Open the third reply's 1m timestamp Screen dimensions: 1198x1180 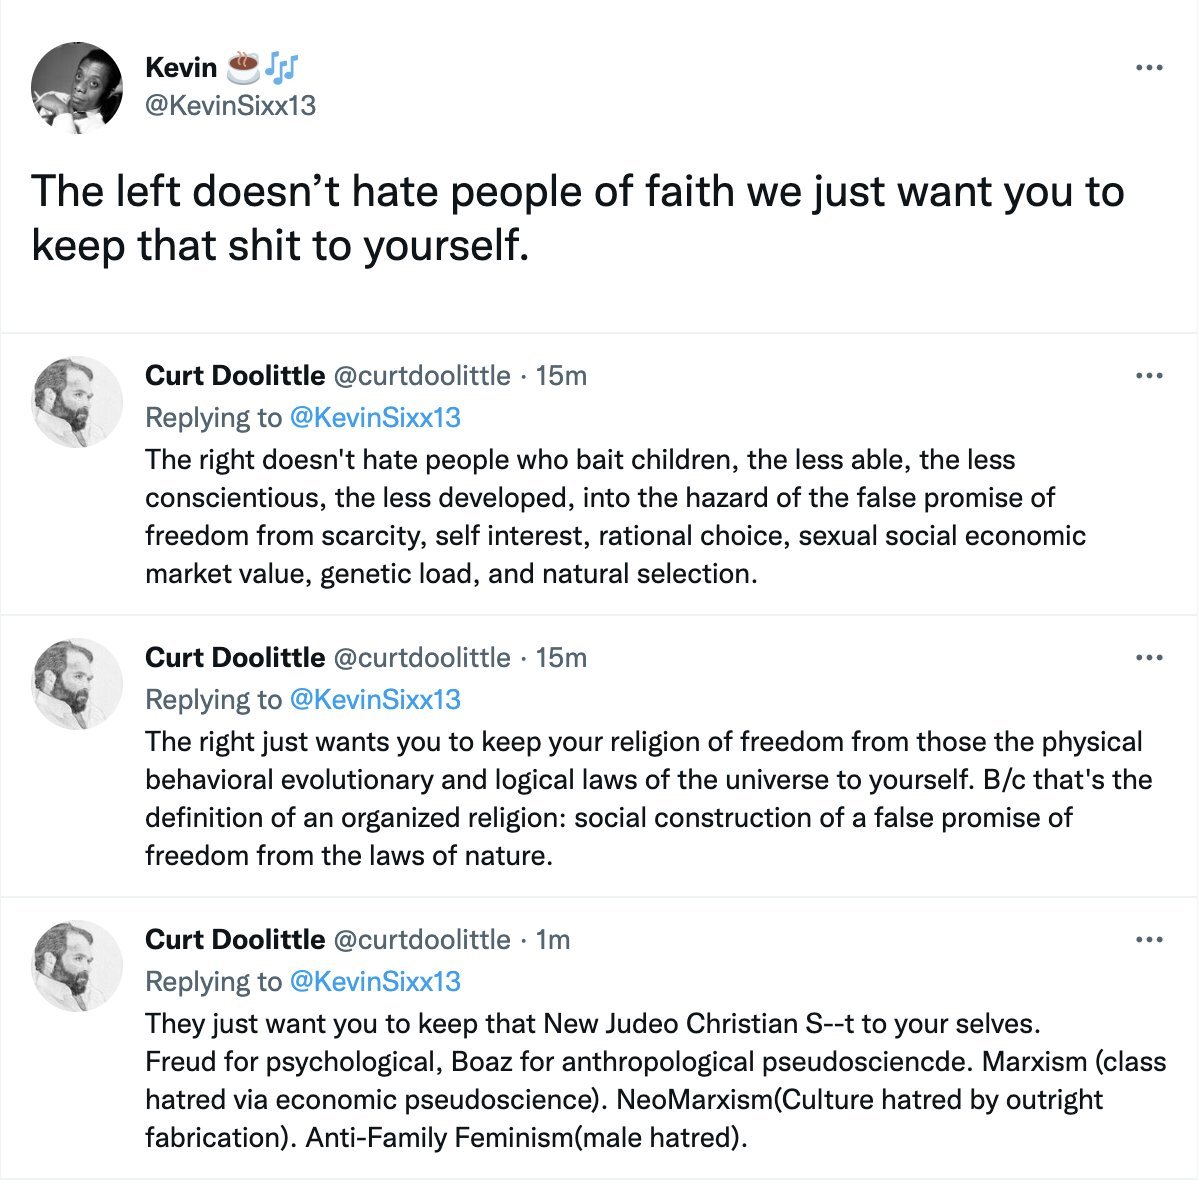[x=553, y=940]
